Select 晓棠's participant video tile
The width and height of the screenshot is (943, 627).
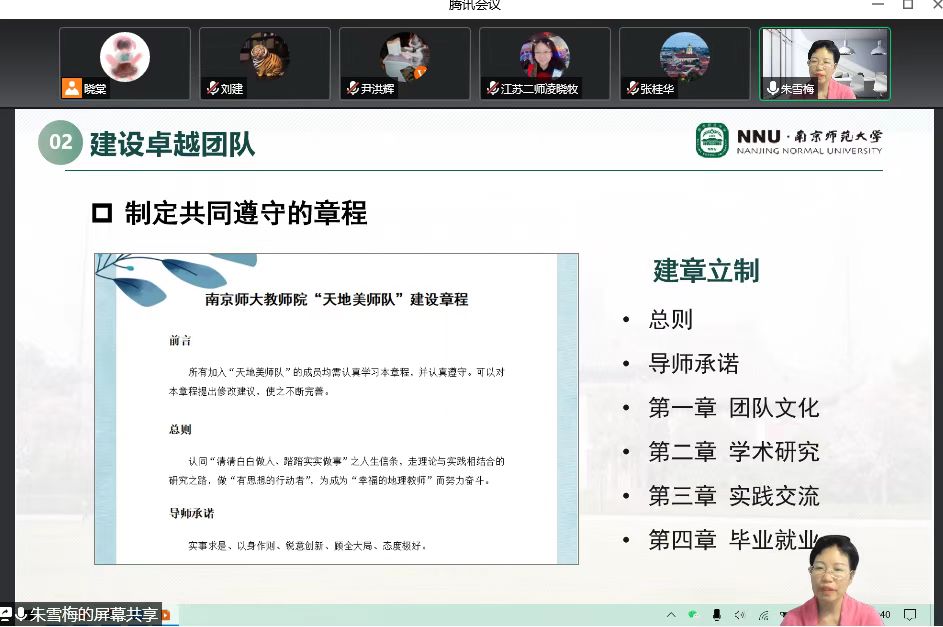click(125, 63)
